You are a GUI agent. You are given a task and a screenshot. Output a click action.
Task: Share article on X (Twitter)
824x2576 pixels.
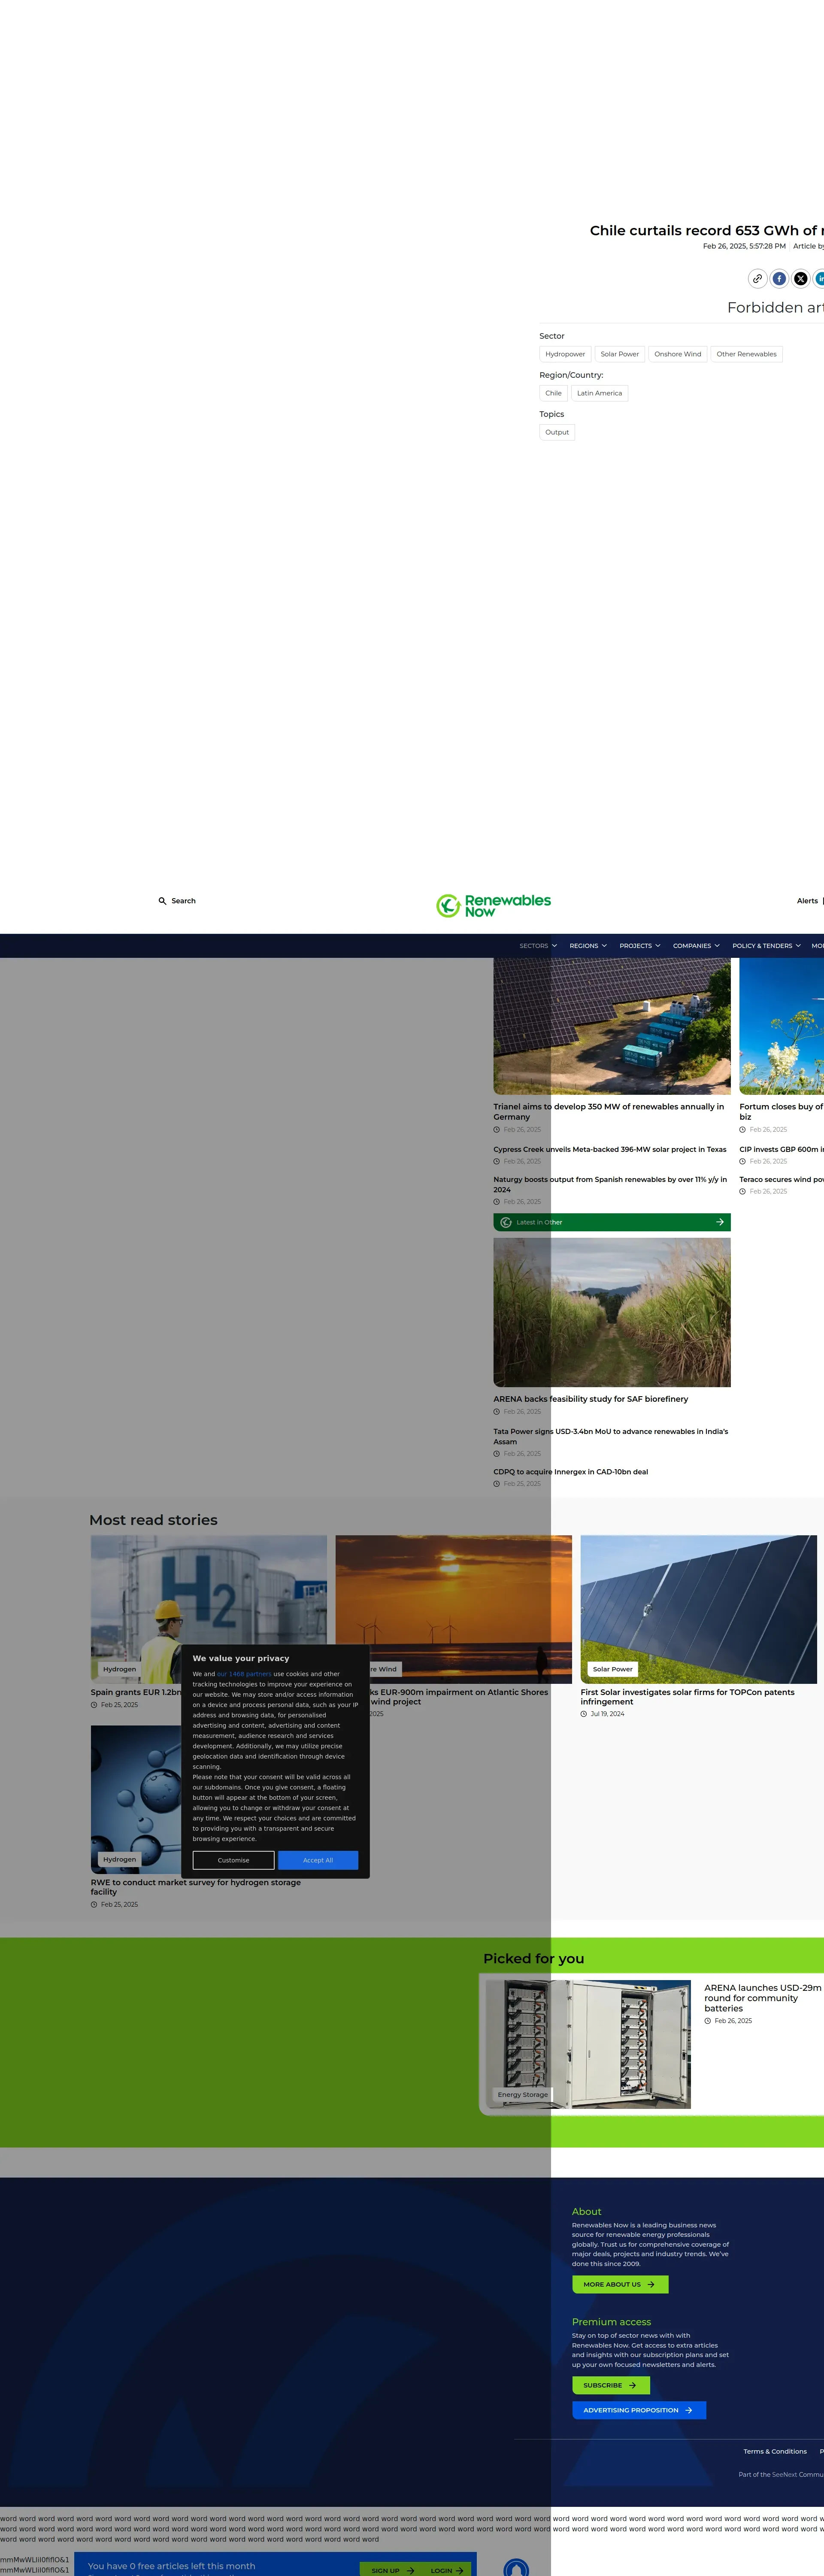[800, 279]
